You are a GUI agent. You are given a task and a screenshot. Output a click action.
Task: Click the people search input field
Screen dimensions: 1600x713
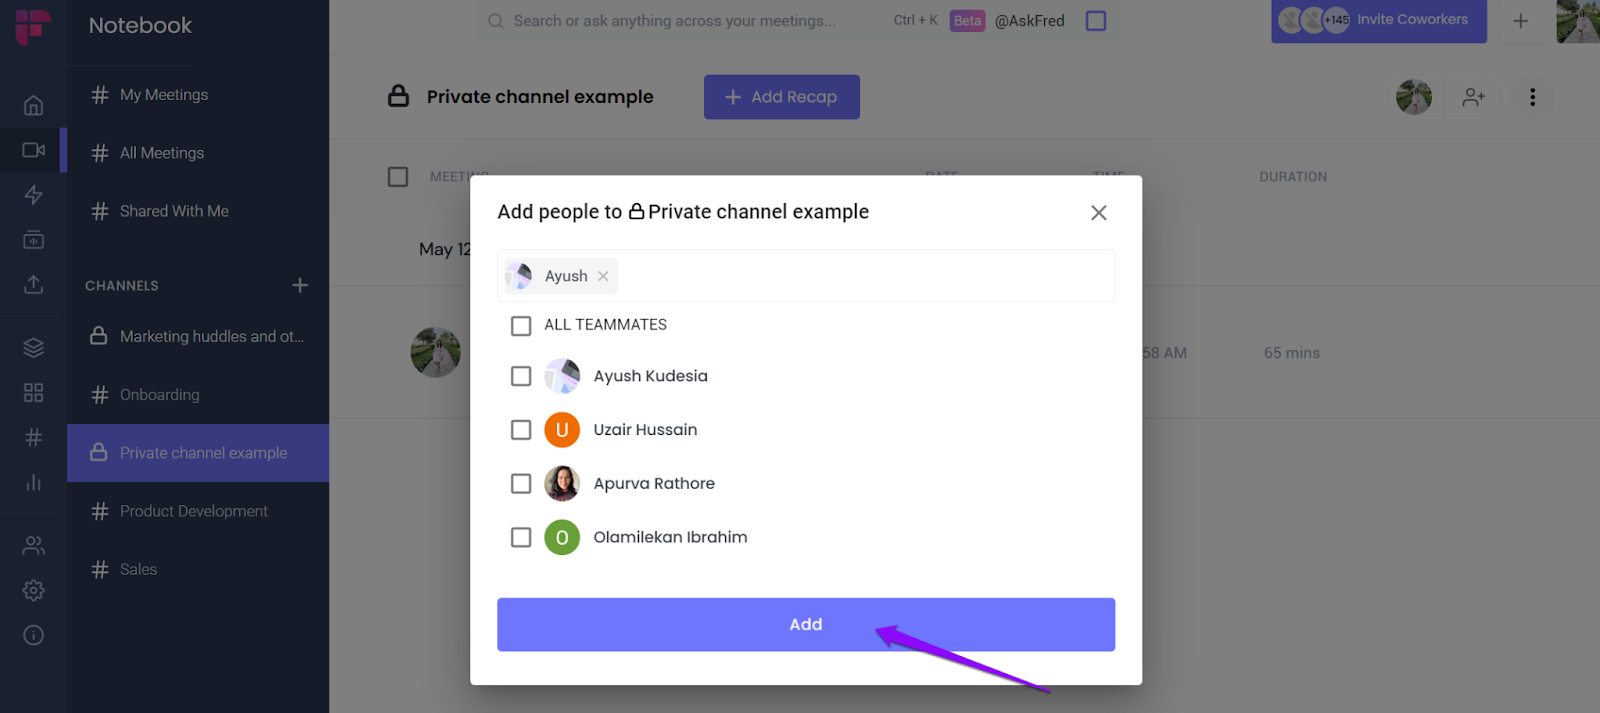tap(860, 276)
